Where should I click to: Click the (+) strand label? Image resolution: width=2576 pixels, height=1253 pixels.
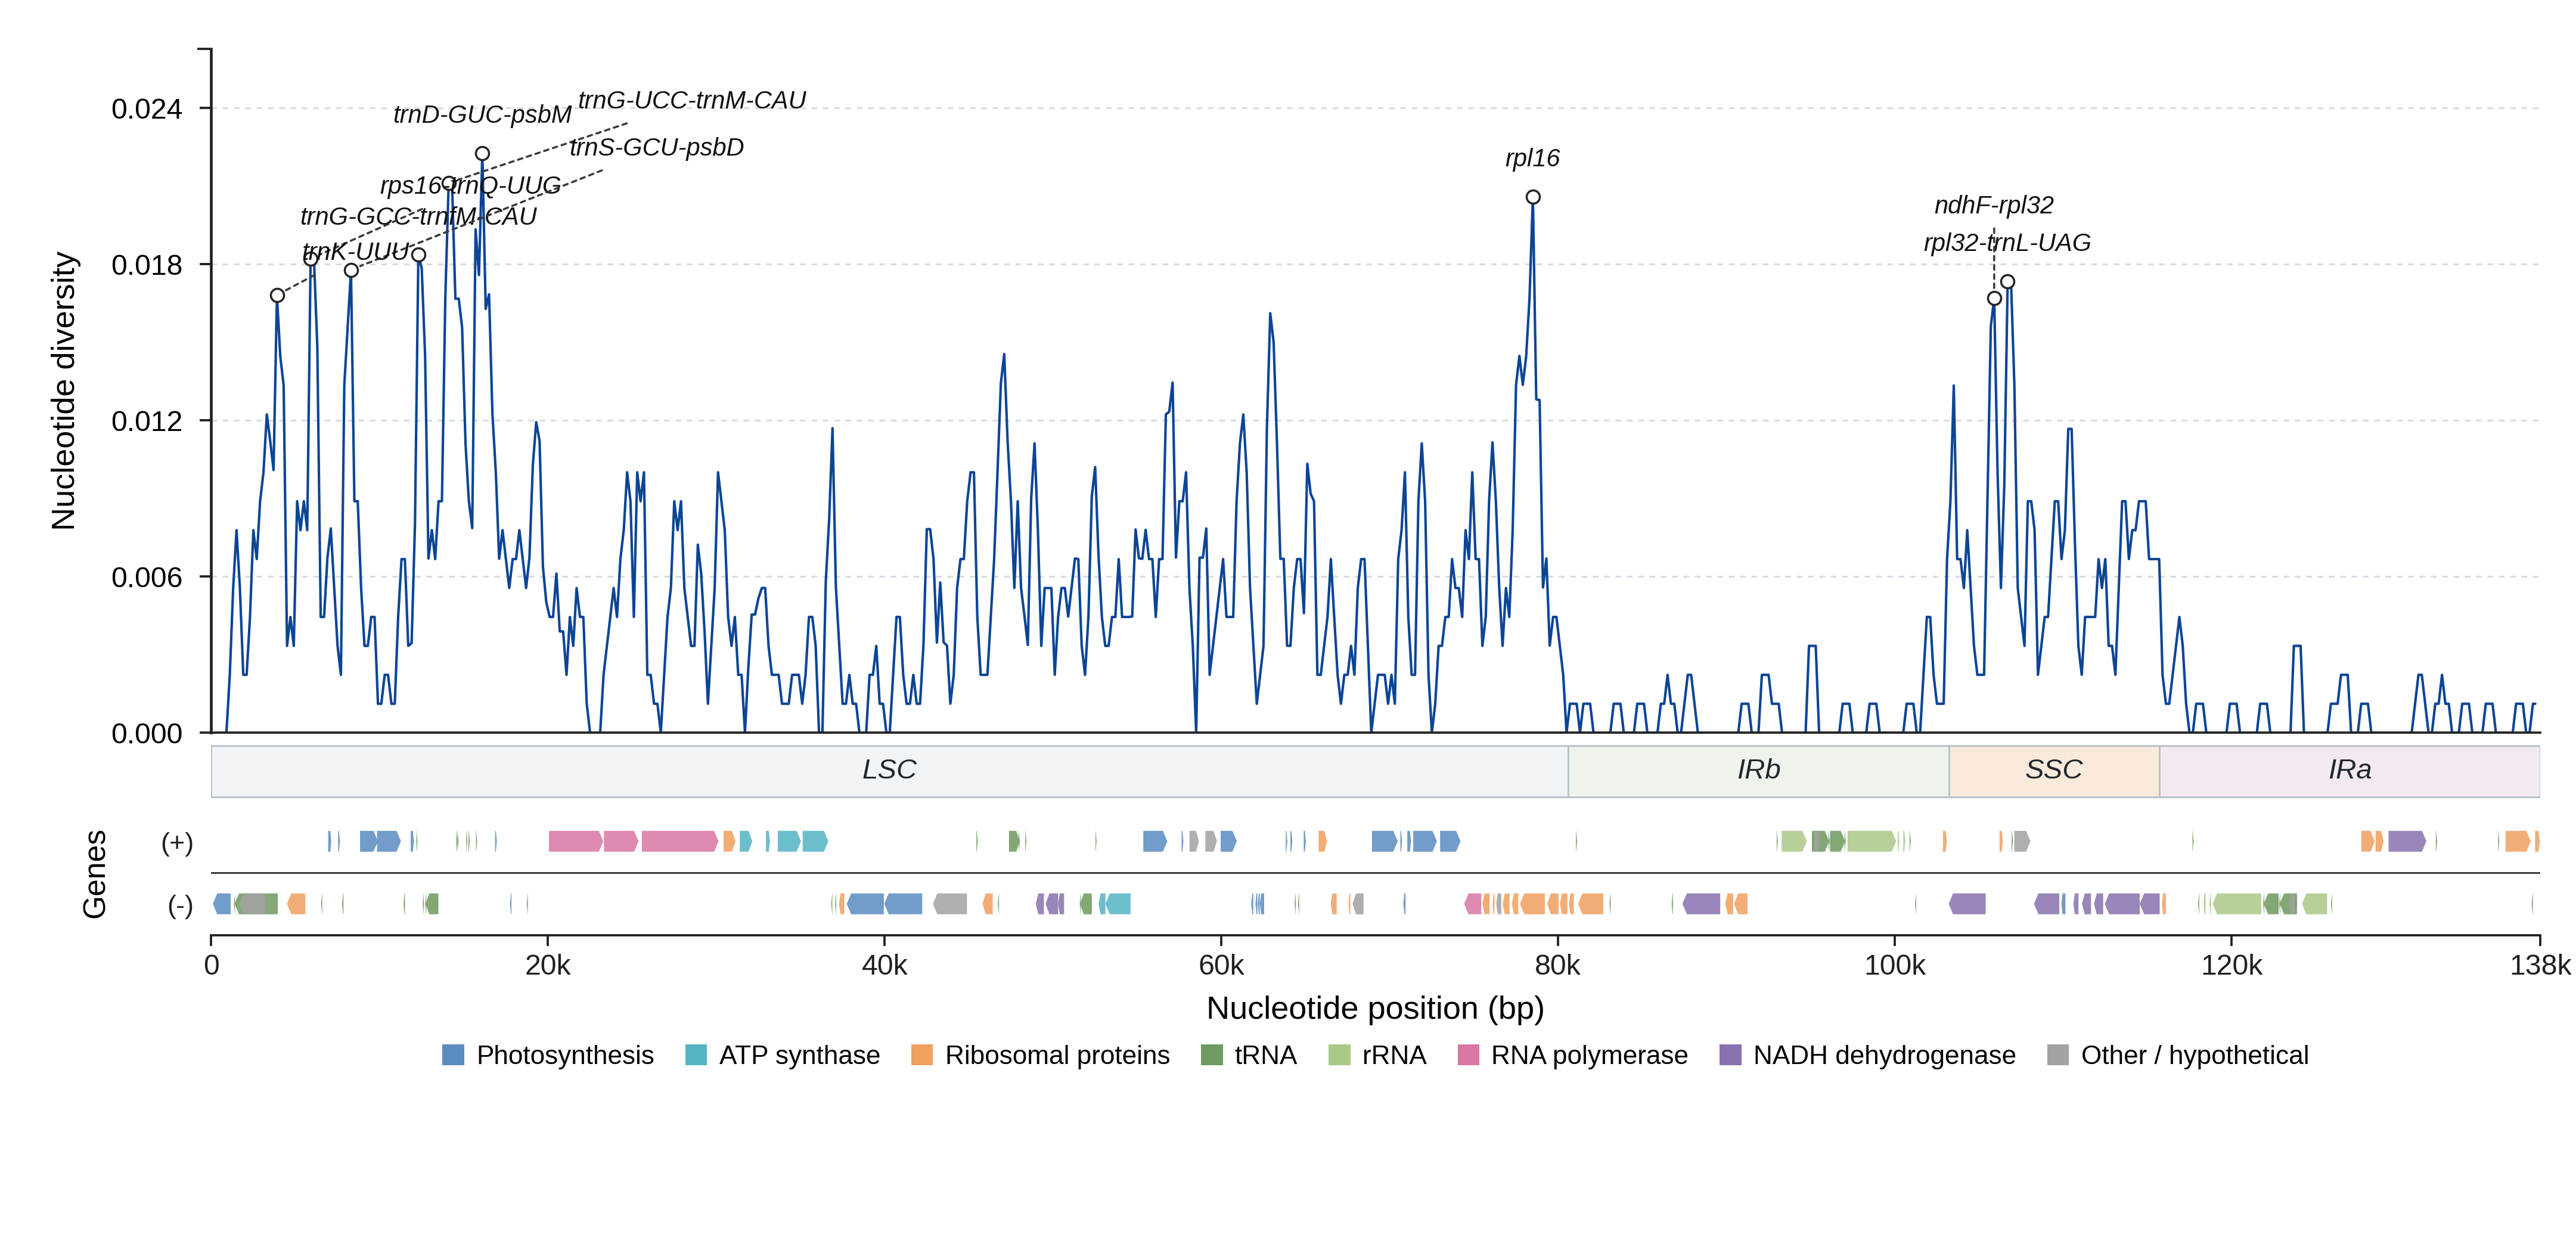177,842
